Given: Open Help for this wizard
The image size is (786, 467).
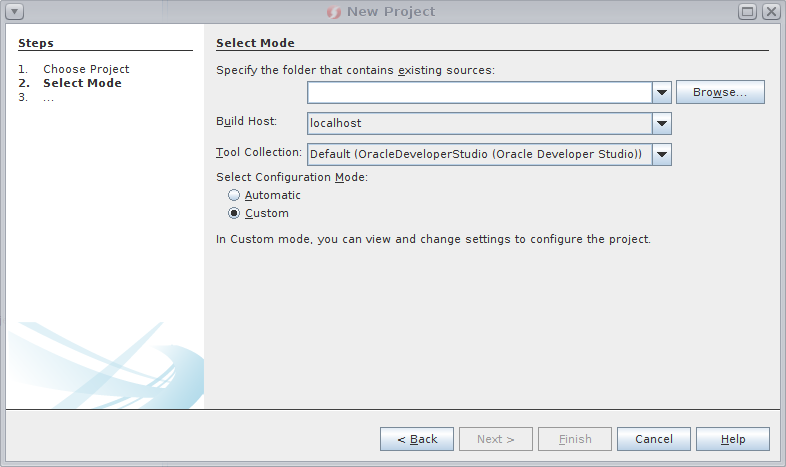Looking at the screenshot, I should coord(733,439).
